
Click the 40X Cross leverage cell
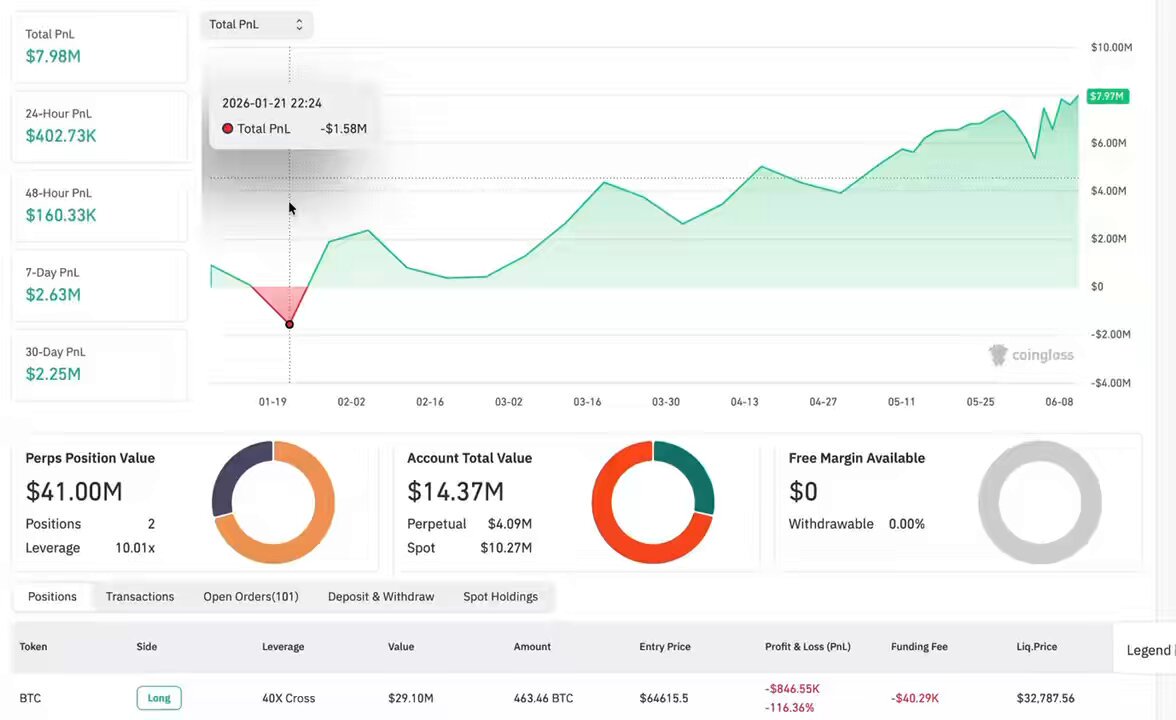tap(288, 698)
